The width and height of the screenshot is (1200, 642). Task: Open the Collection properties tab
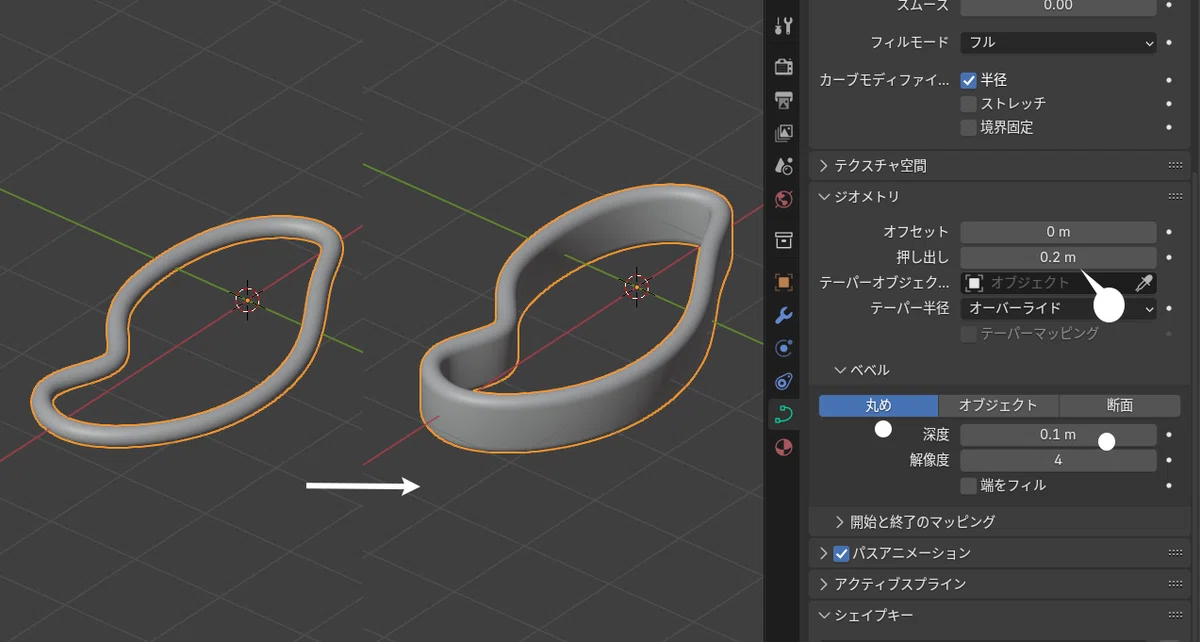pos(784,240)
